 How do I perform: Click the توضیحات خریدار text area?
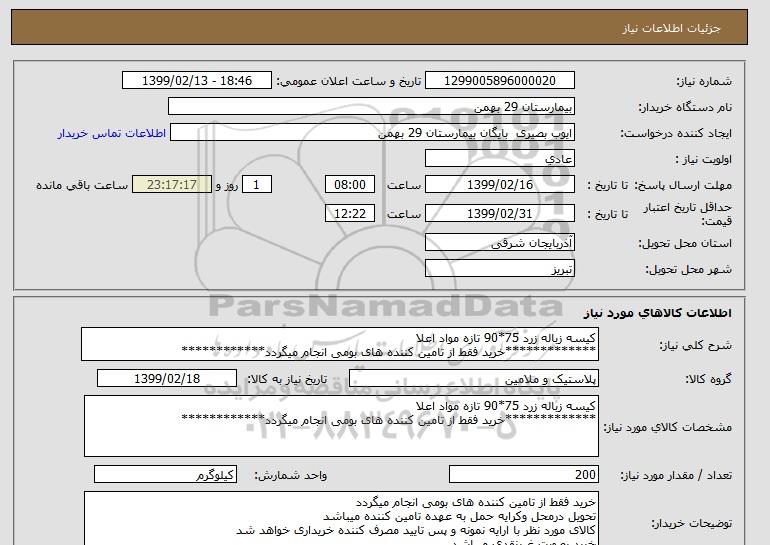tap(341, 518)
